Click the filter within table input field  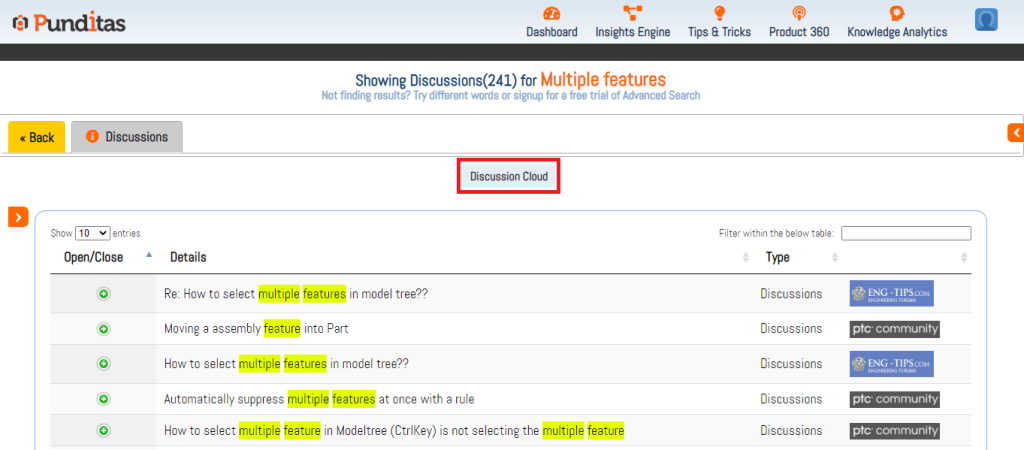coord(905,233)
